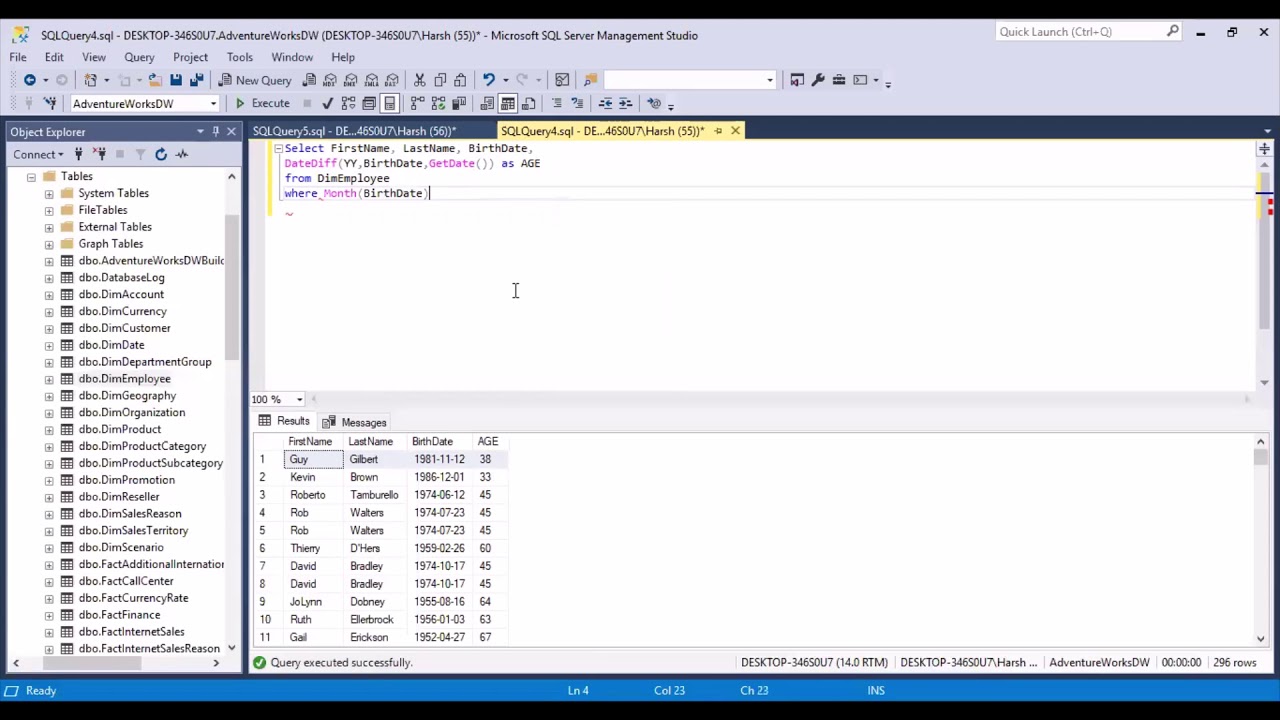Click the Copy icon in toolbar

click(x=440, y=80)
